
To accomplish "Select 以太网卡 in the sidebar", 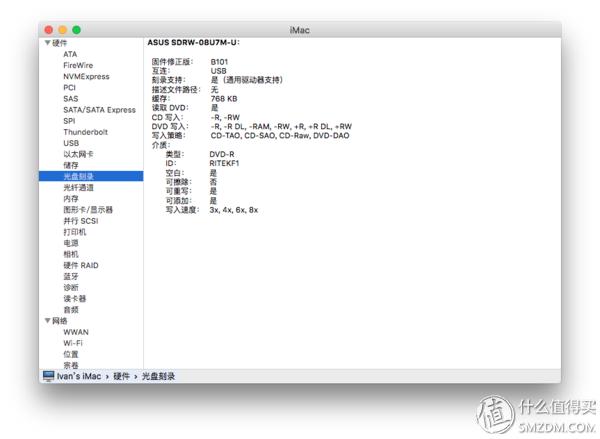I will tap(79, 154).
